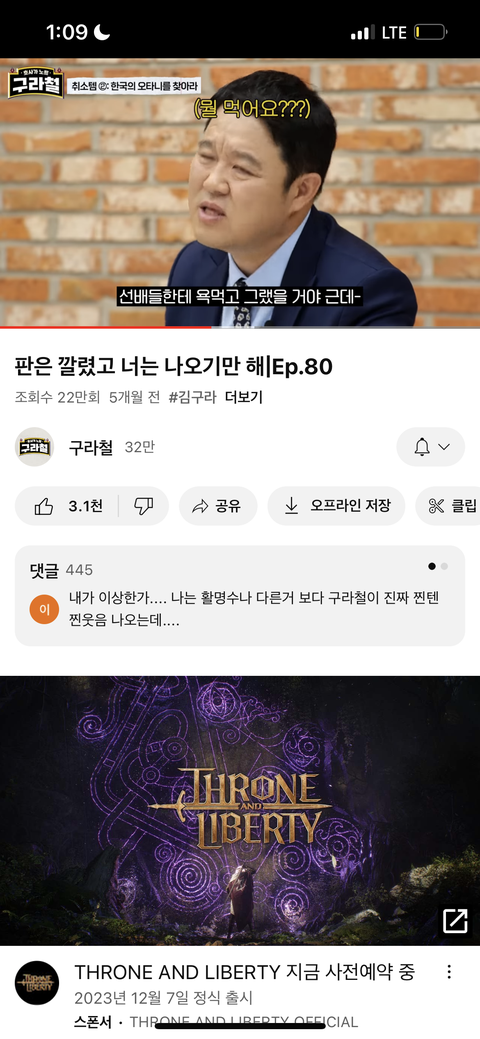Like the video with the thumbs up icon
Viewport: 480px width, 1039px height.
click(x=44, y=506)
